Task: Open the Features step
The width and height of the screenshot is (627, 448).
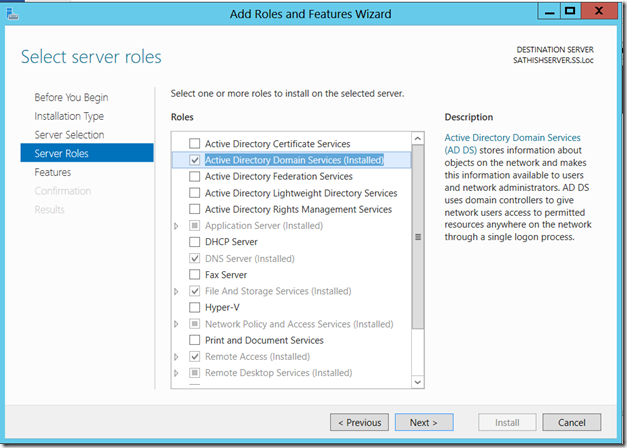Action: 53,172
